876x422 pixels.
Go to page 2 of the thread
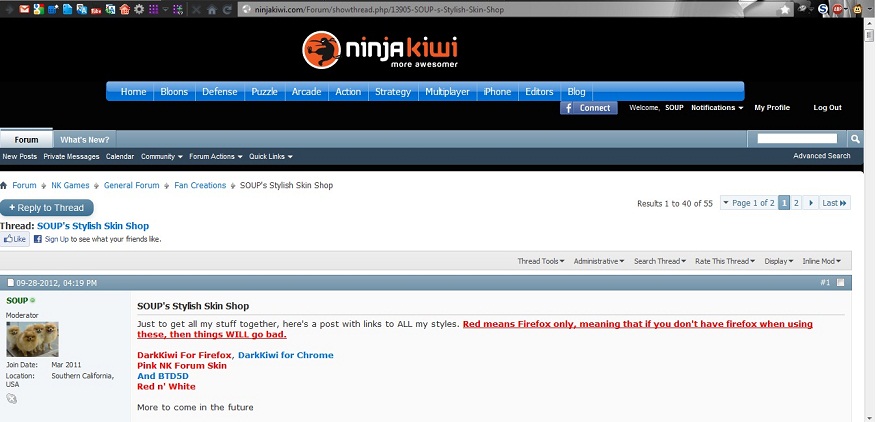point(797,203)
